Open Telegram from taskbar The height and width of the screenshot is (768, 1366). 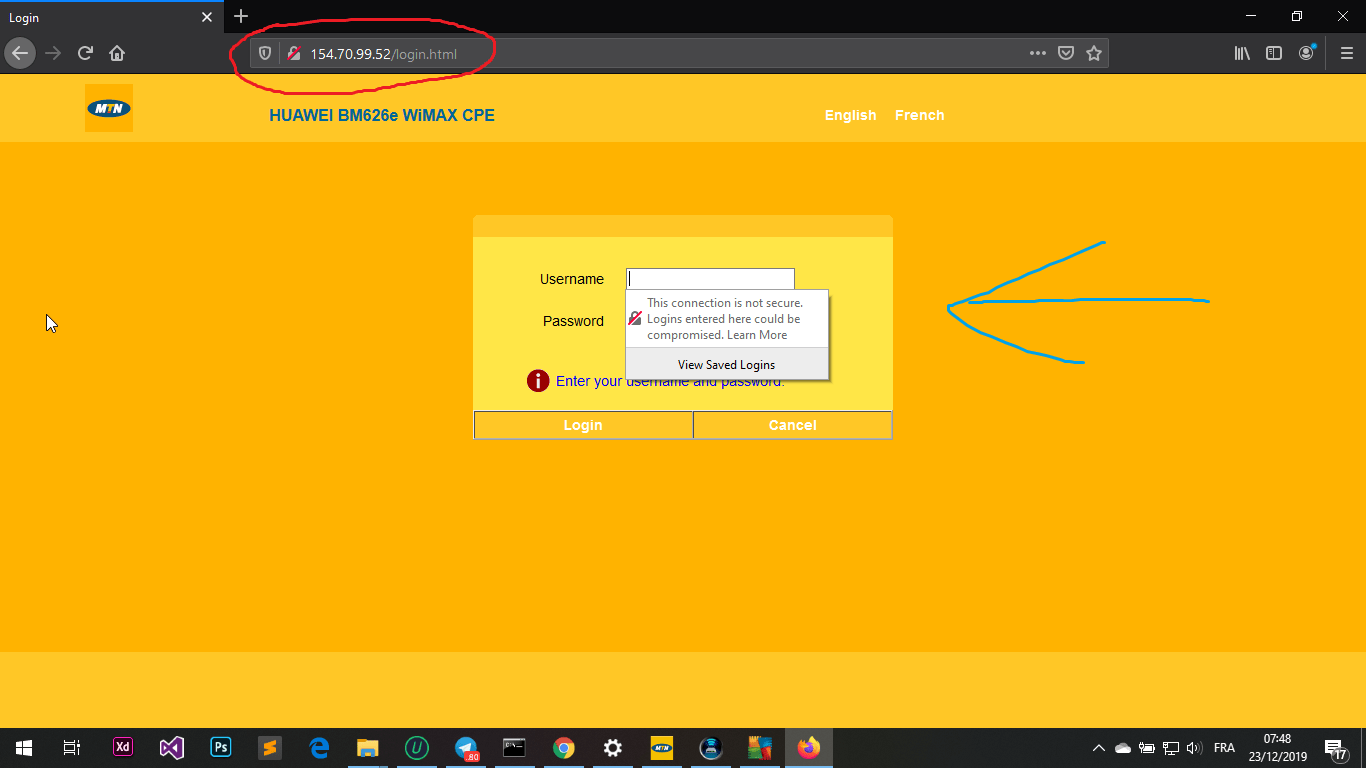coord(466,748)
